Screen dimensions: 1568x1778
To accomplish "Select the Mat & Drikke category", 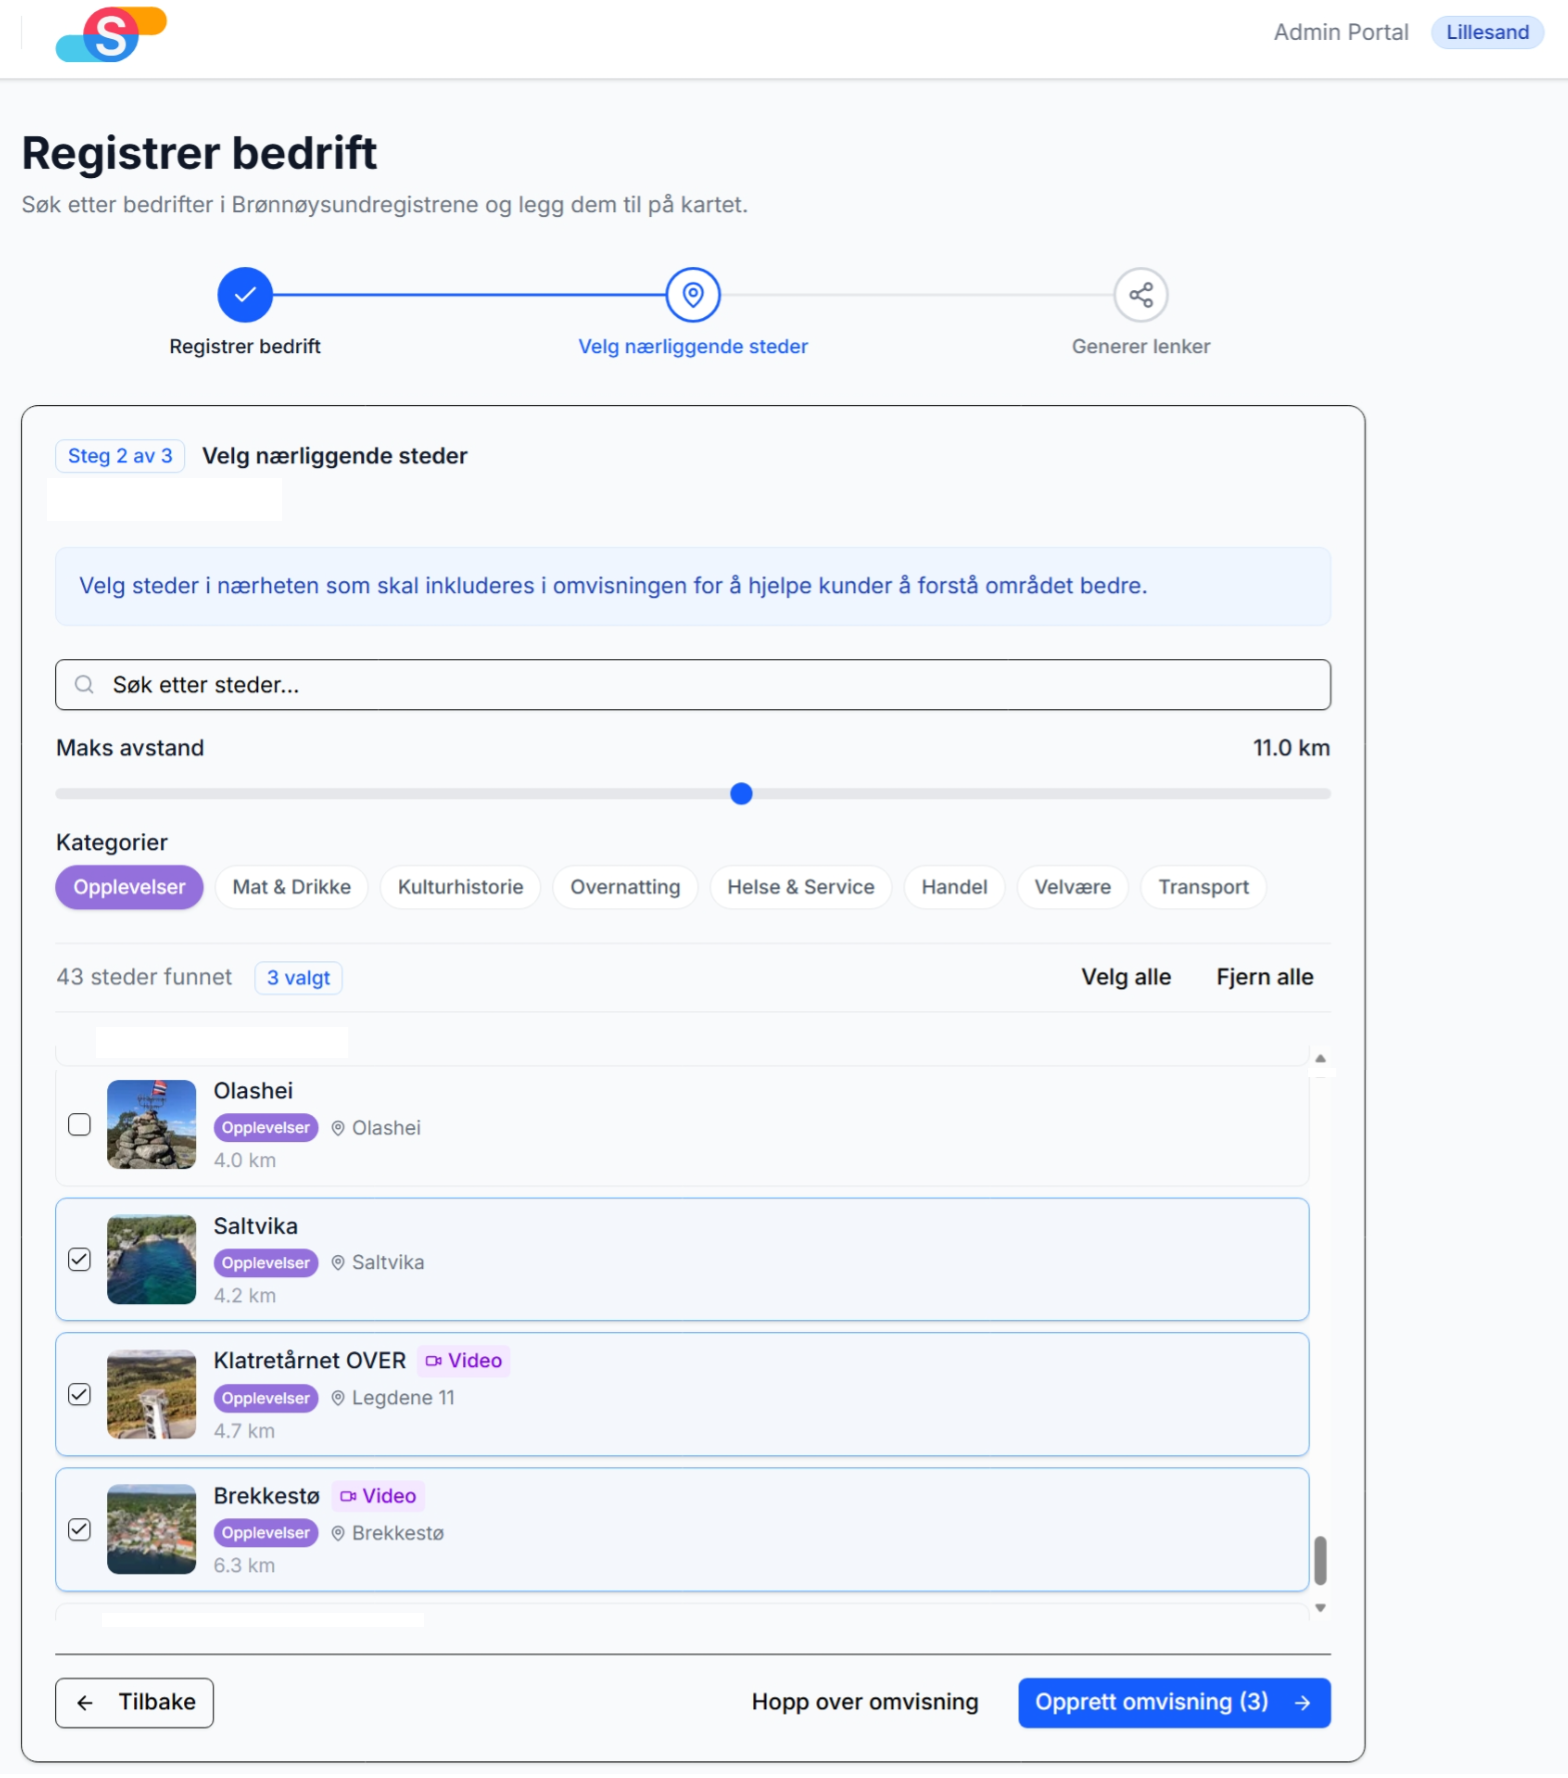I will (291, 887).
